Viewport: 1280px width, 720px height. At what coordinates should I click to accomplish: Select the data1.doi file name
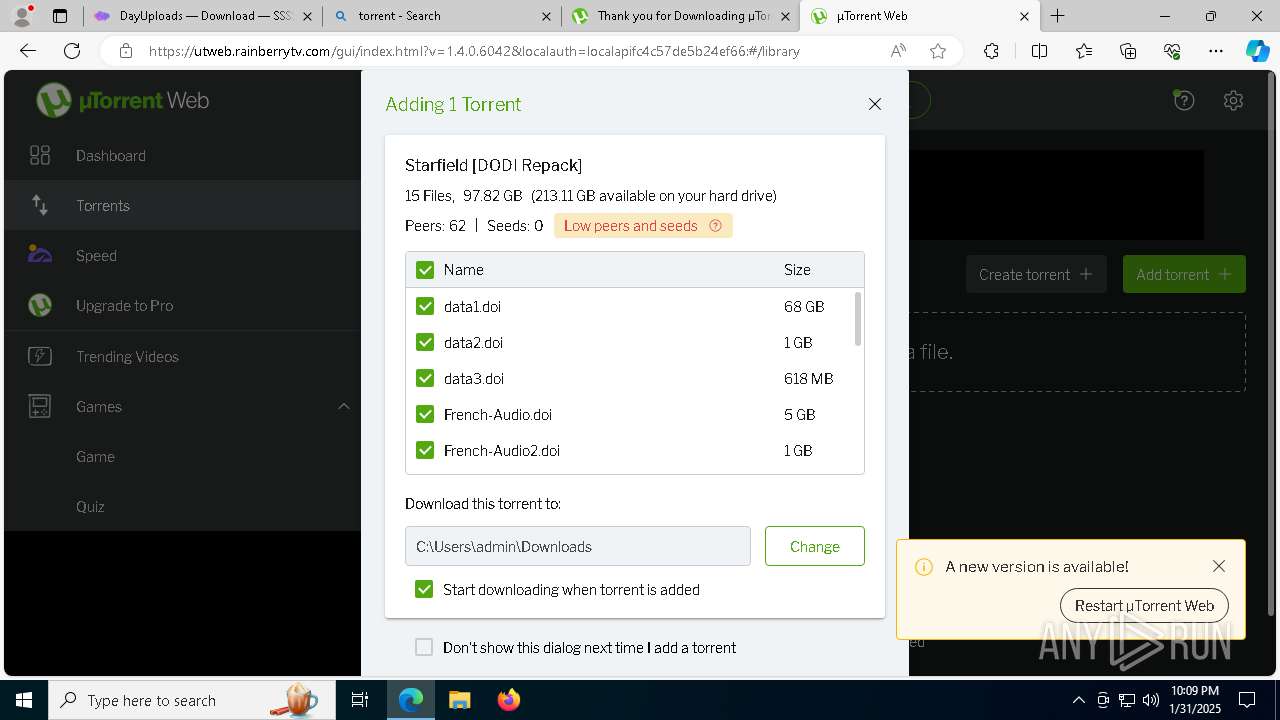(472, 306)
